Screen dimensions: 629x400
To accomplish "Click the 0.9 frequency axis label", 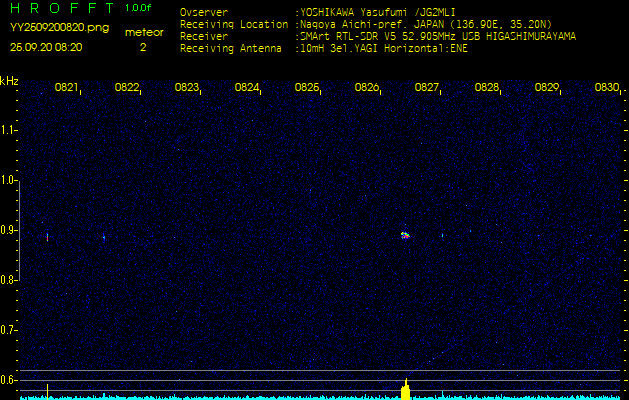I will (x=9, y=230).
